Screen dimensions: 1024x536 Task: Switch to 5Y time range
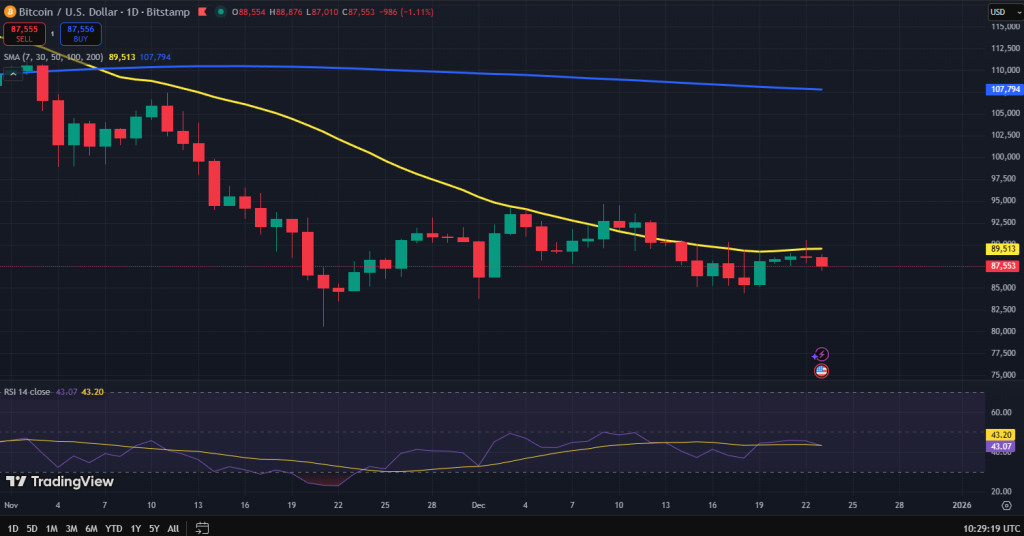tap(154, 528)
